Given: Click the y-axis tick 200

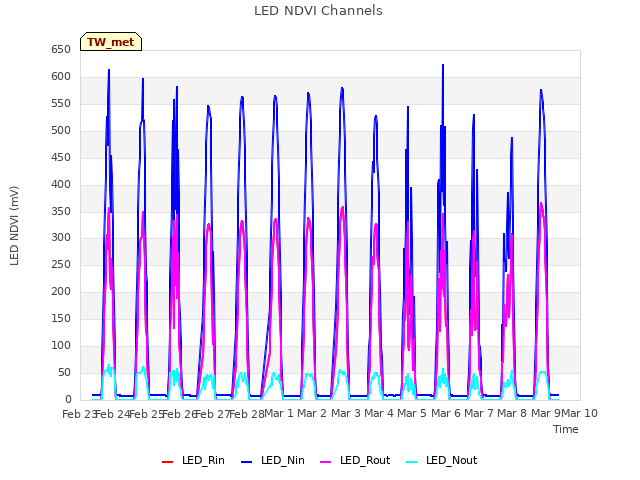Looking at the screenshot, I should pos(61,291).
